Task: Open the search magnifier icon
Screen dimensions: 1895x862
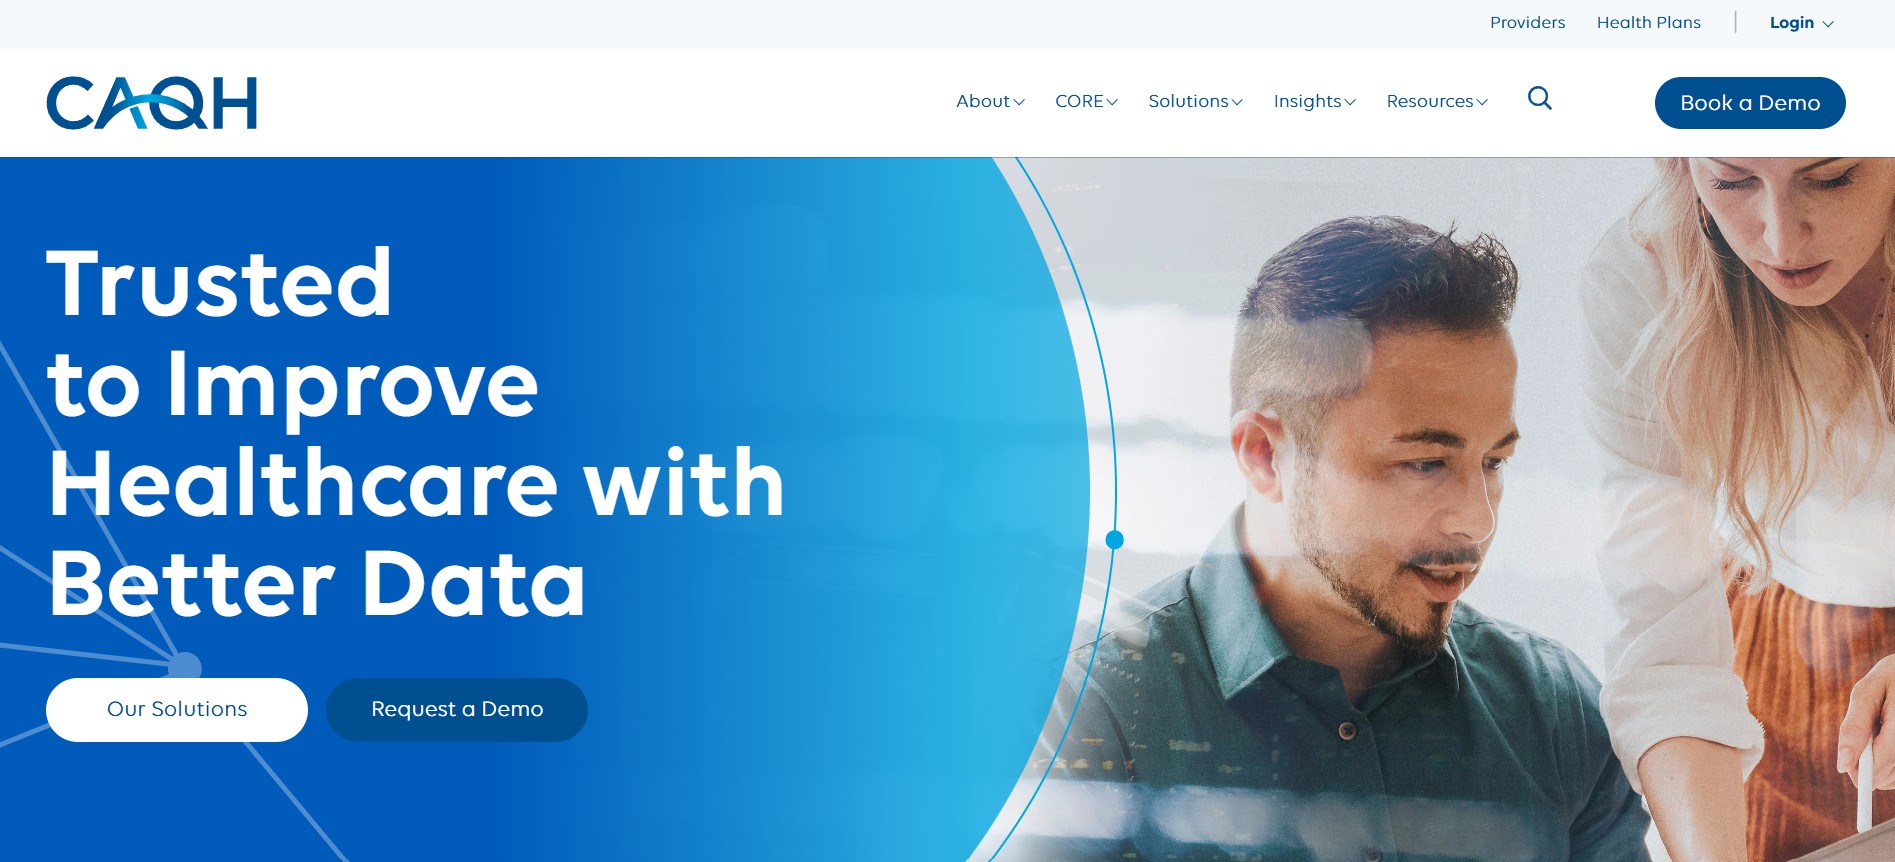Action: [1540, 98]
